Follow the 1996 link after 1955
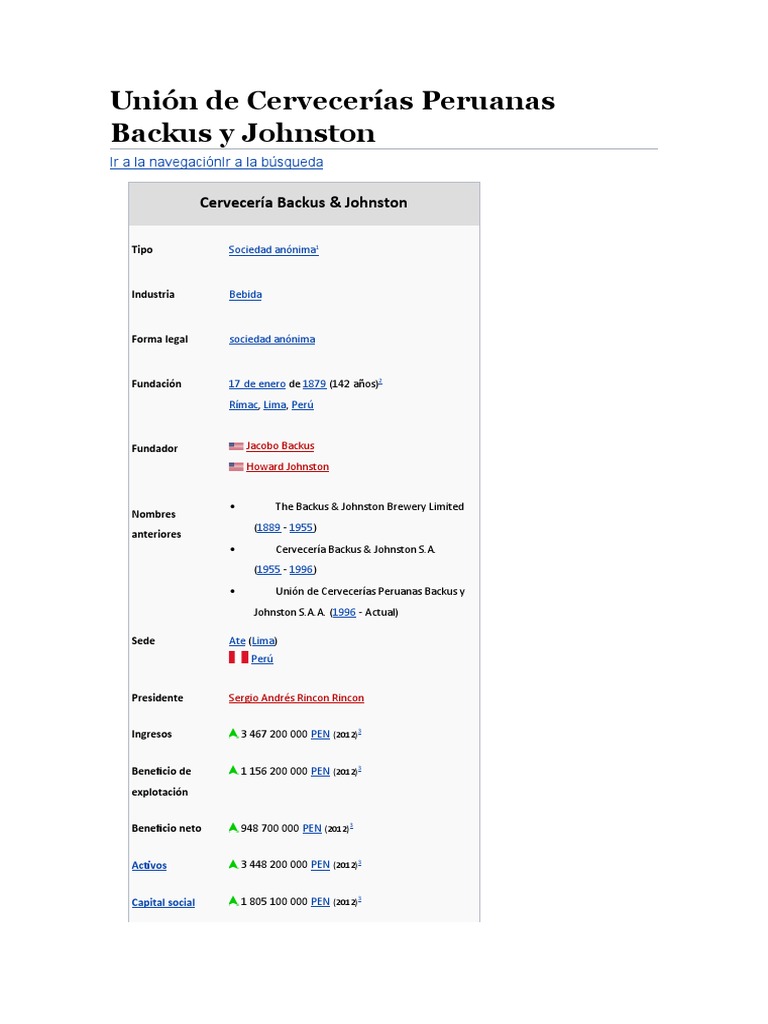The width and height of the screenshot is (768, 1024). point(301,569)
